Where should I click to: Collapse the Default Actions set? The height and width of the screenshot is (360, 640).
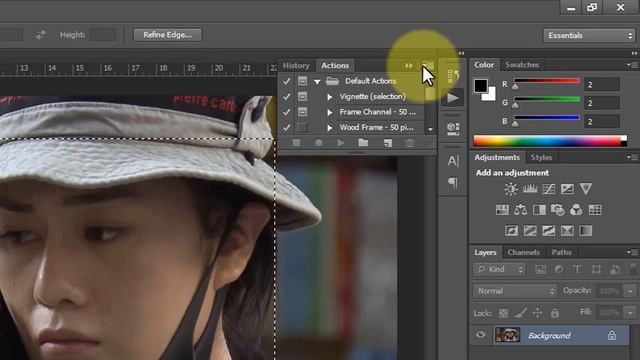(317, 81)
